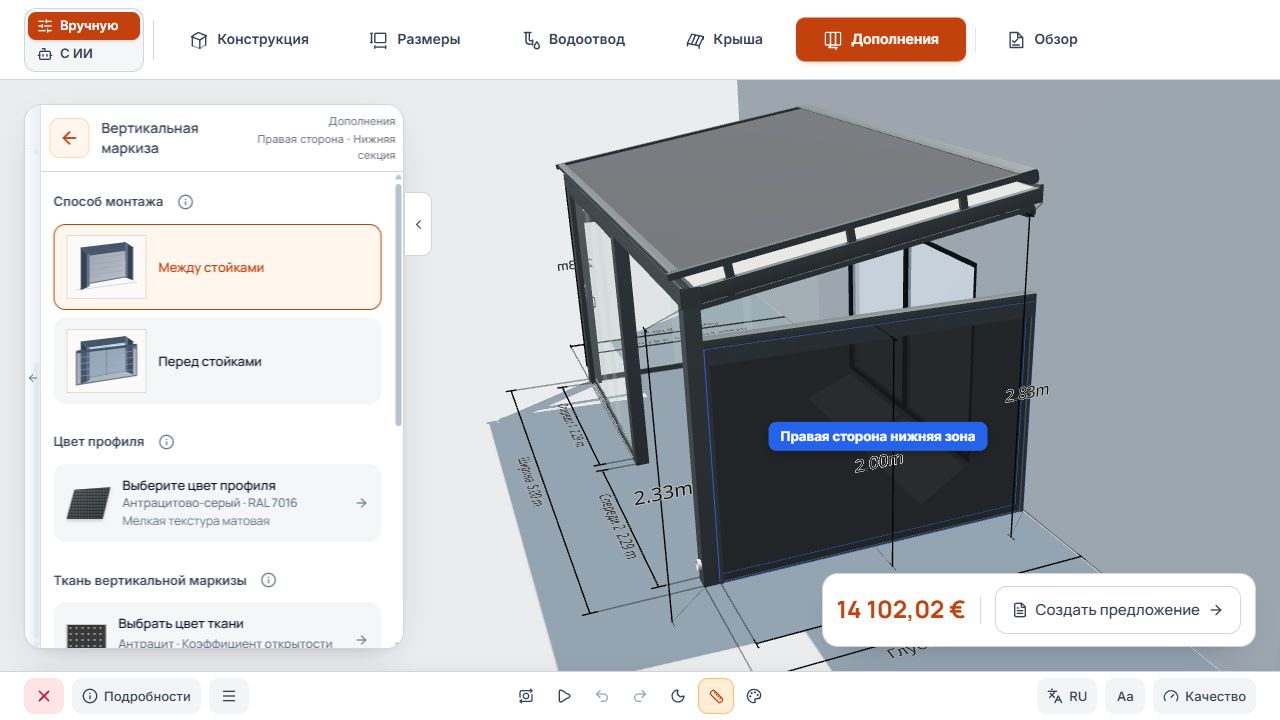Click the undo arrow
Image resolution: width=1280 pixels, height=720 pixels.
click(x=602, y=696)
